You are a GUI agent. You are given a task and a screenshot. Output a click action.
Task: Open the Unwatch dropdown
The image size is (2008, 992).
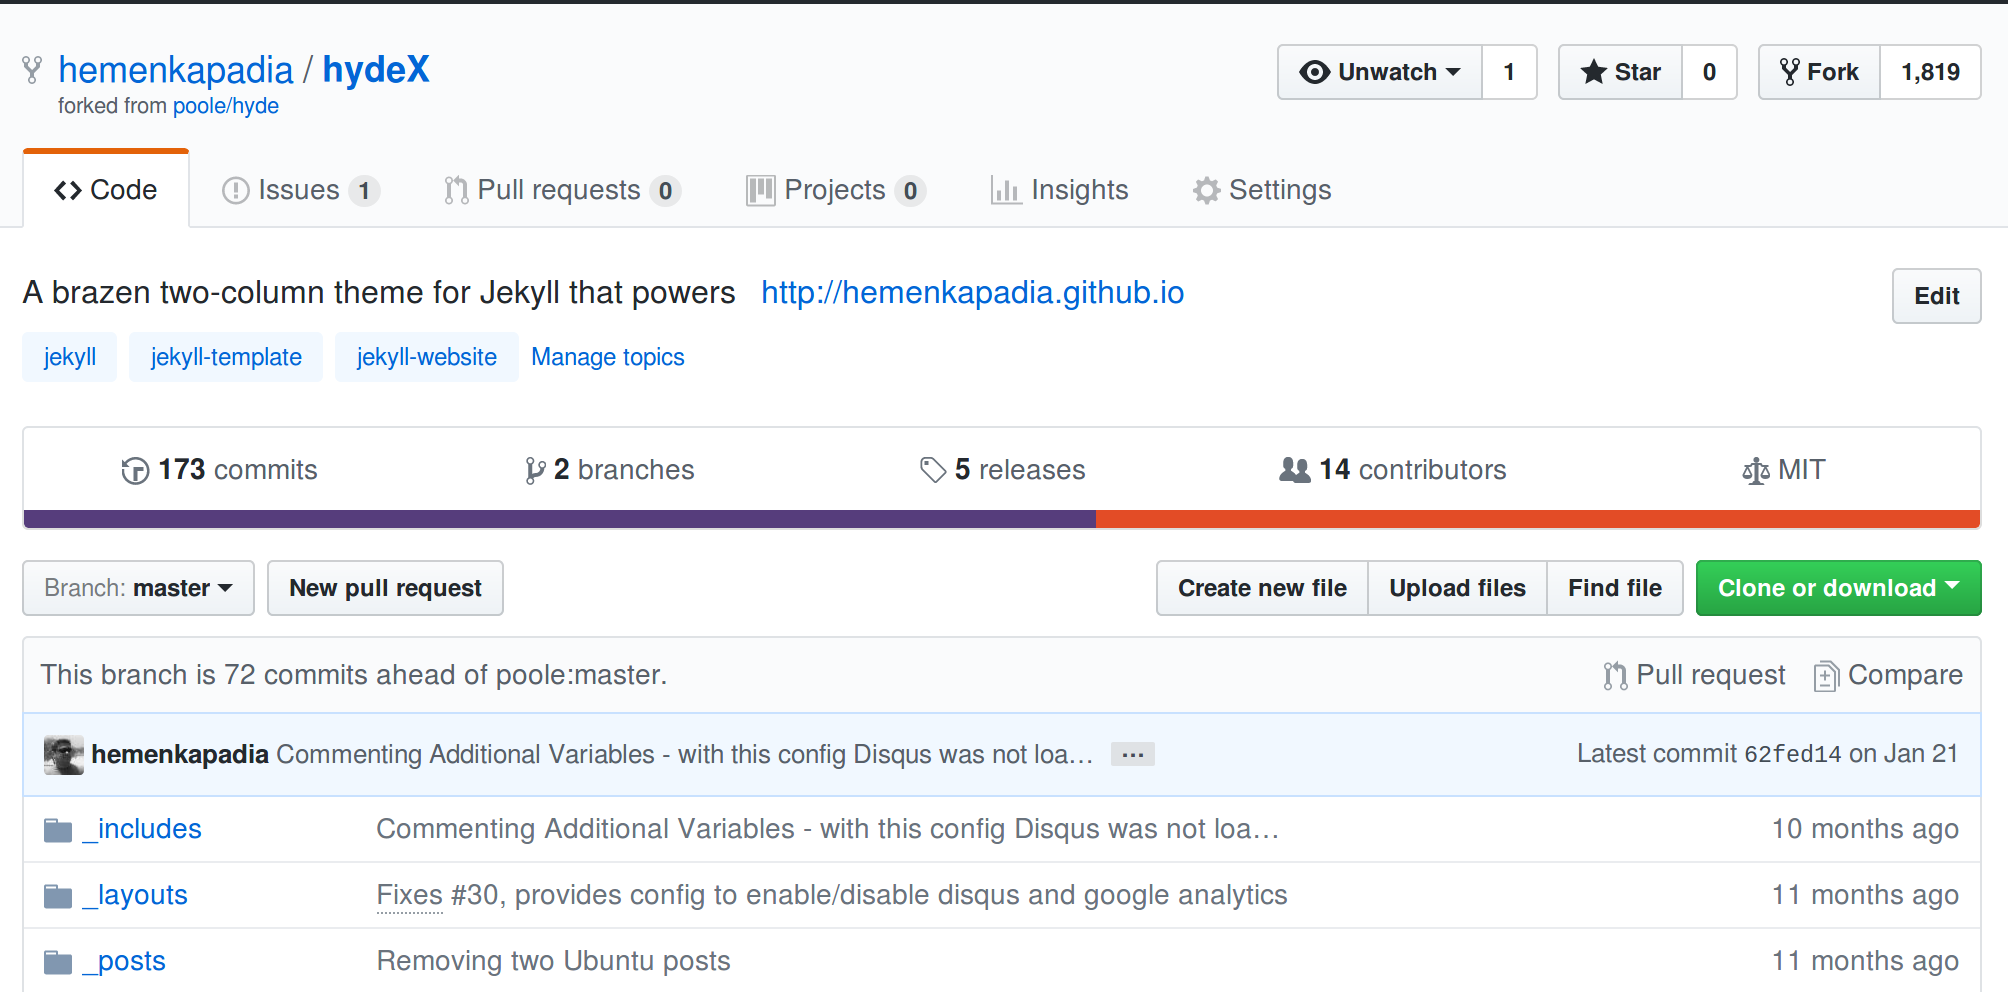click(x=1380, y=72)
